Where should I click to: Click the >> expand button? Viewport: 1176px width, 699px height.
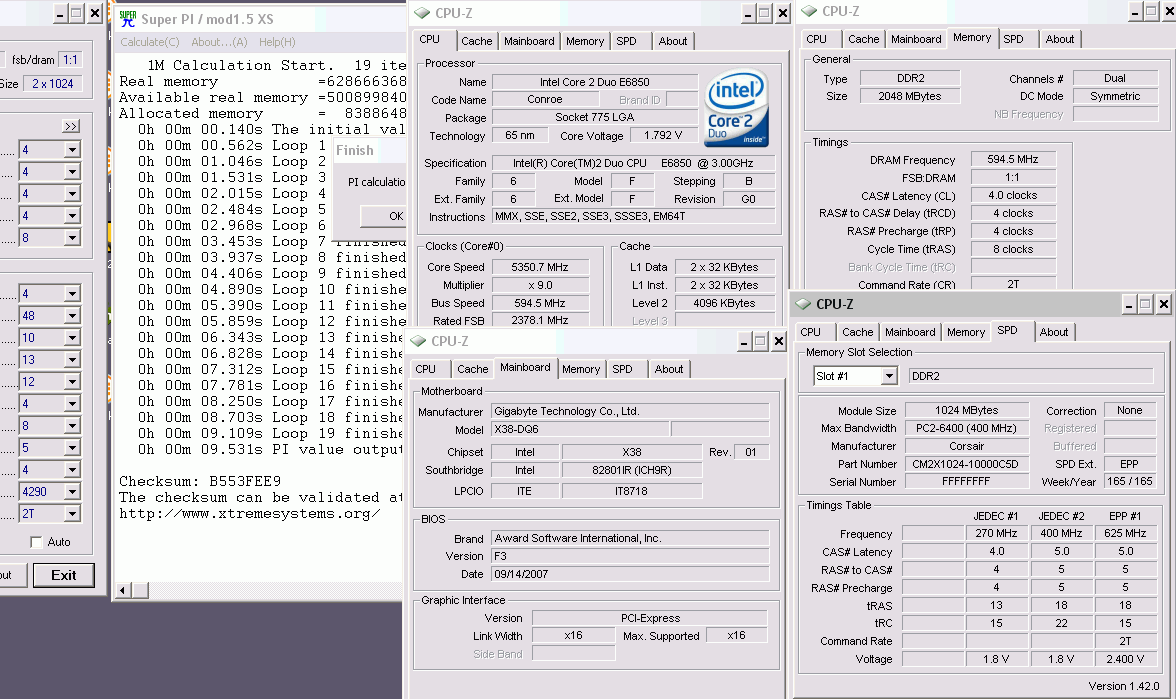pos(70,126)
